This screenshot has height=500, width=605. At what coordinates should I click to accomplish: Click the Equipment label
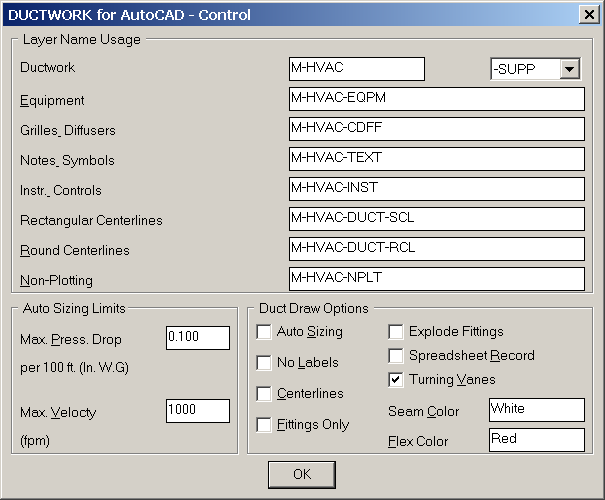(x=52, y=101)
